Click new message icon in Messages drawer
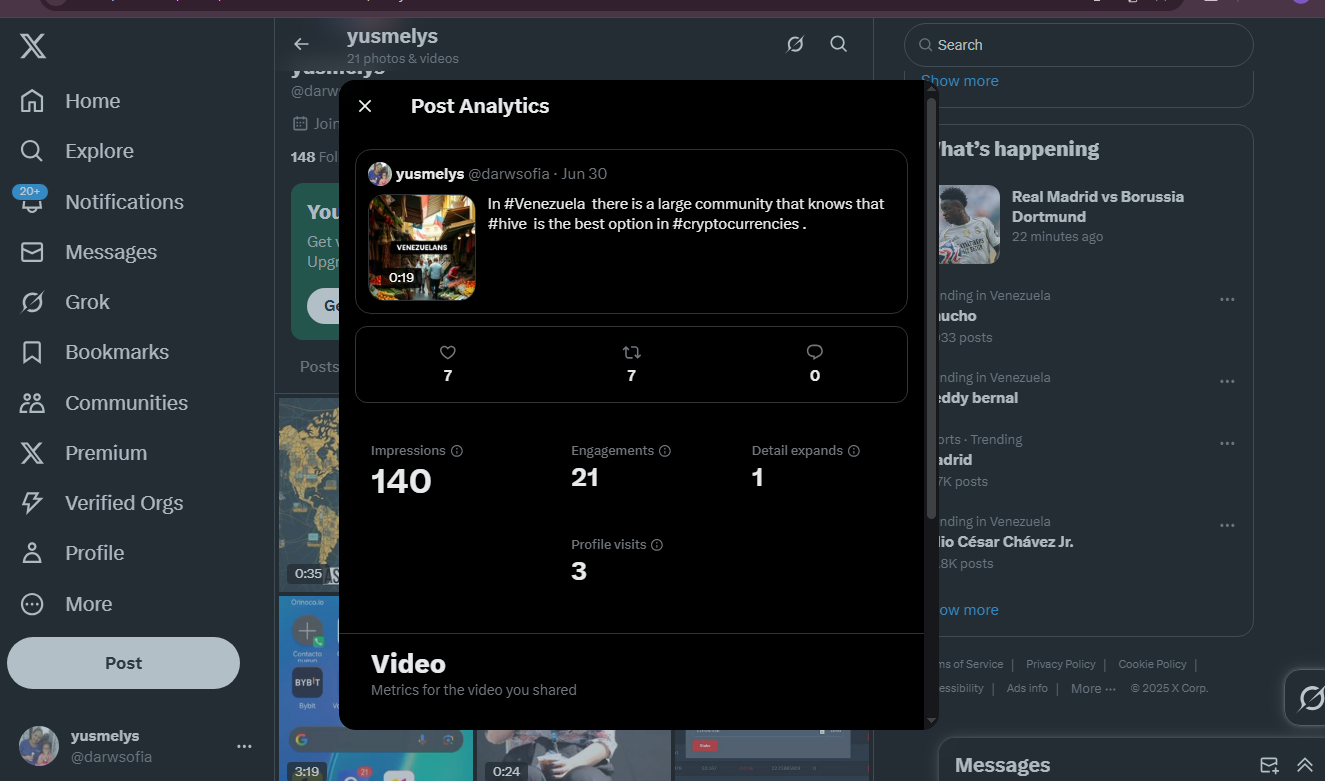This screenshot has width=1325, height=781. tap(1269, 765)
